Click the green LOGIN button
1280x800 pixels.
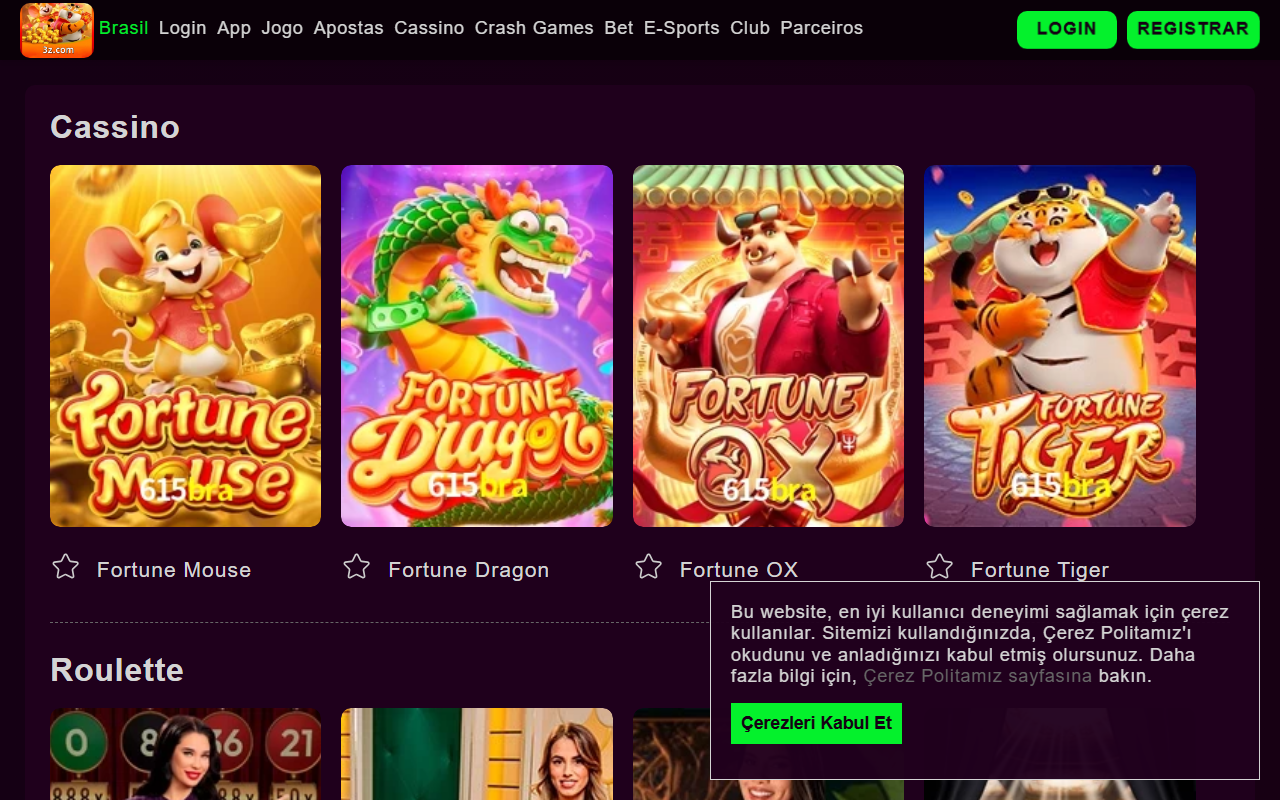(x=1067, y=30)
